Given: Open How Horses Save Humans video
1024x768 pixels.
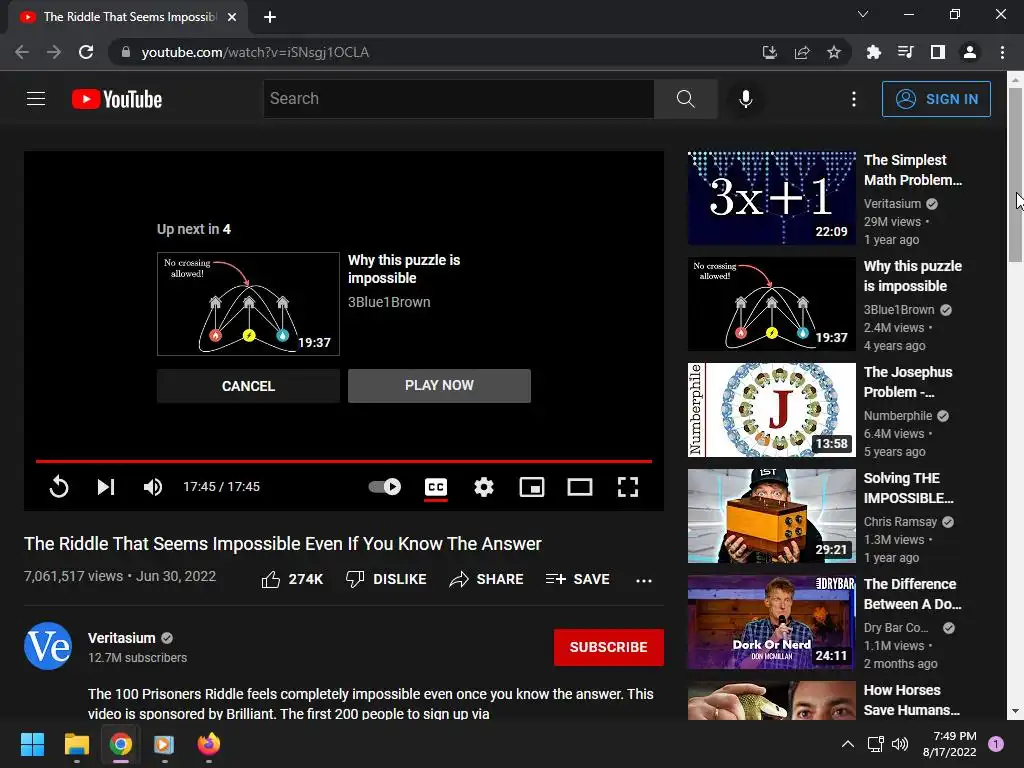Looking at the screenshot, I should [x=911, y=699].
